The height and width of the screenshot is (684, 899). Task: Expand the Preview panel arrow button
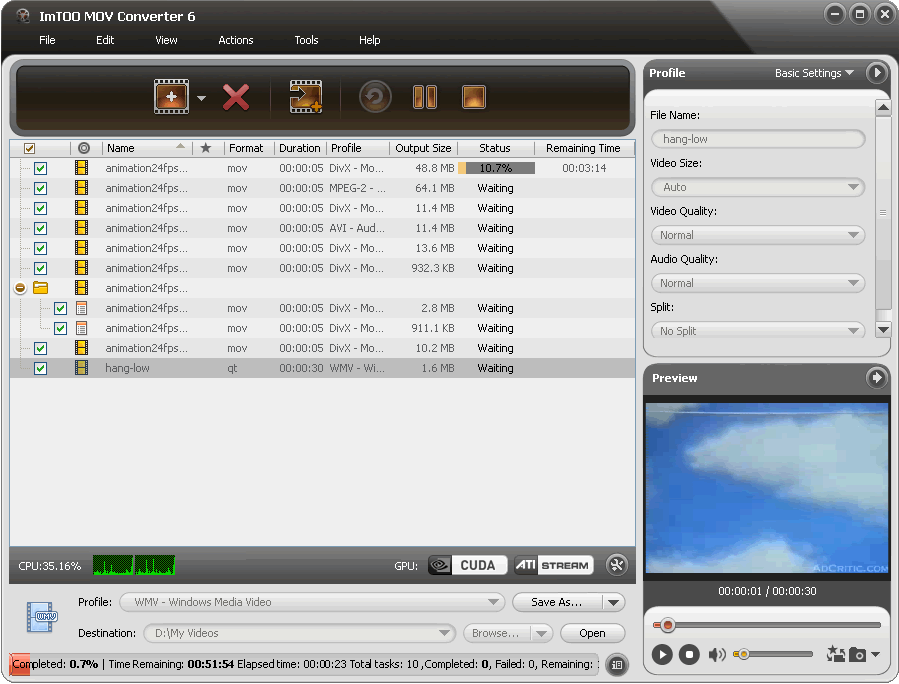tap(876, 377)
